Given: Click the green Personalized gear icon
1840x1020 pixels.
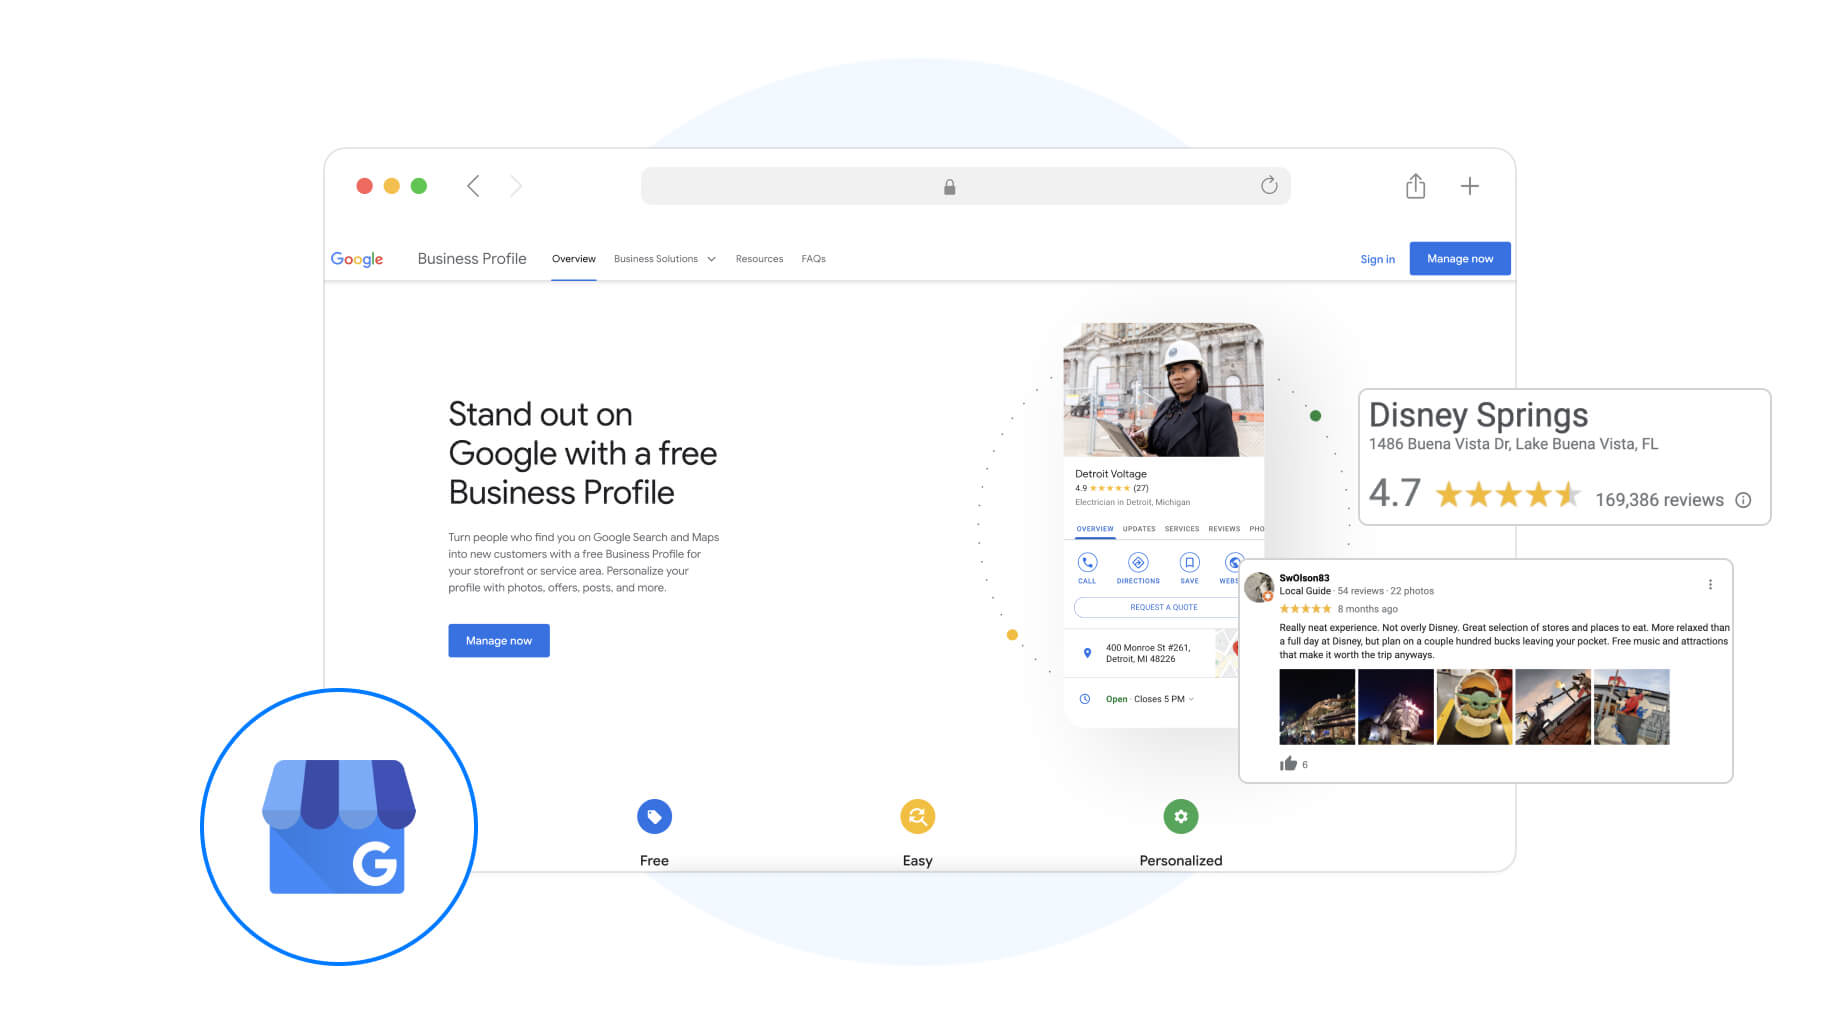Looking at the screenshot, I should pyautogui.click(x=1181, y=817).
